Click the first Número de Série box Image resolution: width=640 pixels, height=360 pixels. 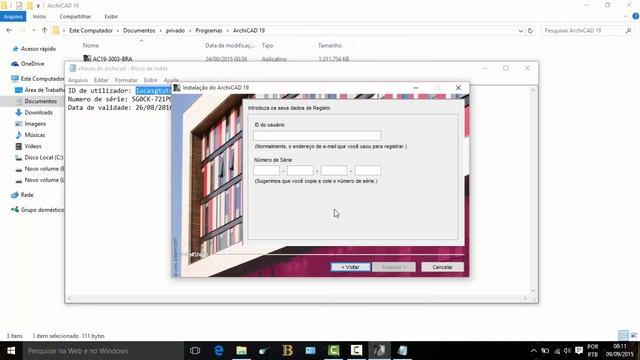266,171
